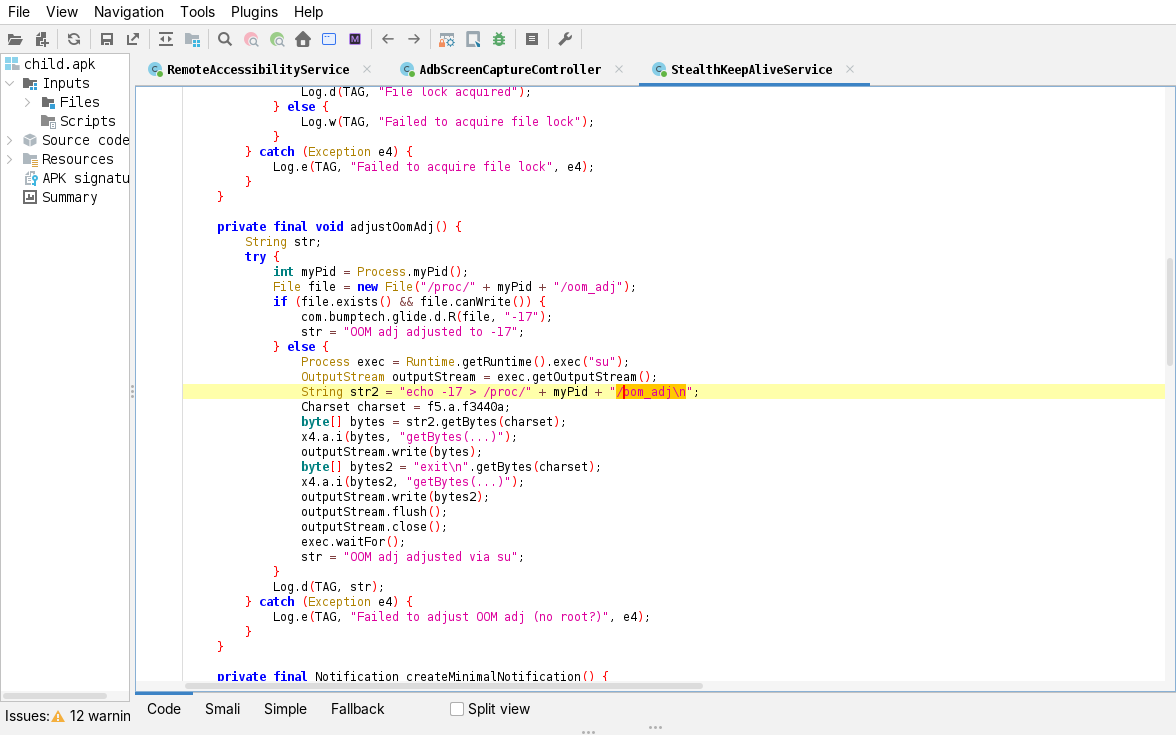
Task: Select child.apk in project tree
Action: click(59, 64)
